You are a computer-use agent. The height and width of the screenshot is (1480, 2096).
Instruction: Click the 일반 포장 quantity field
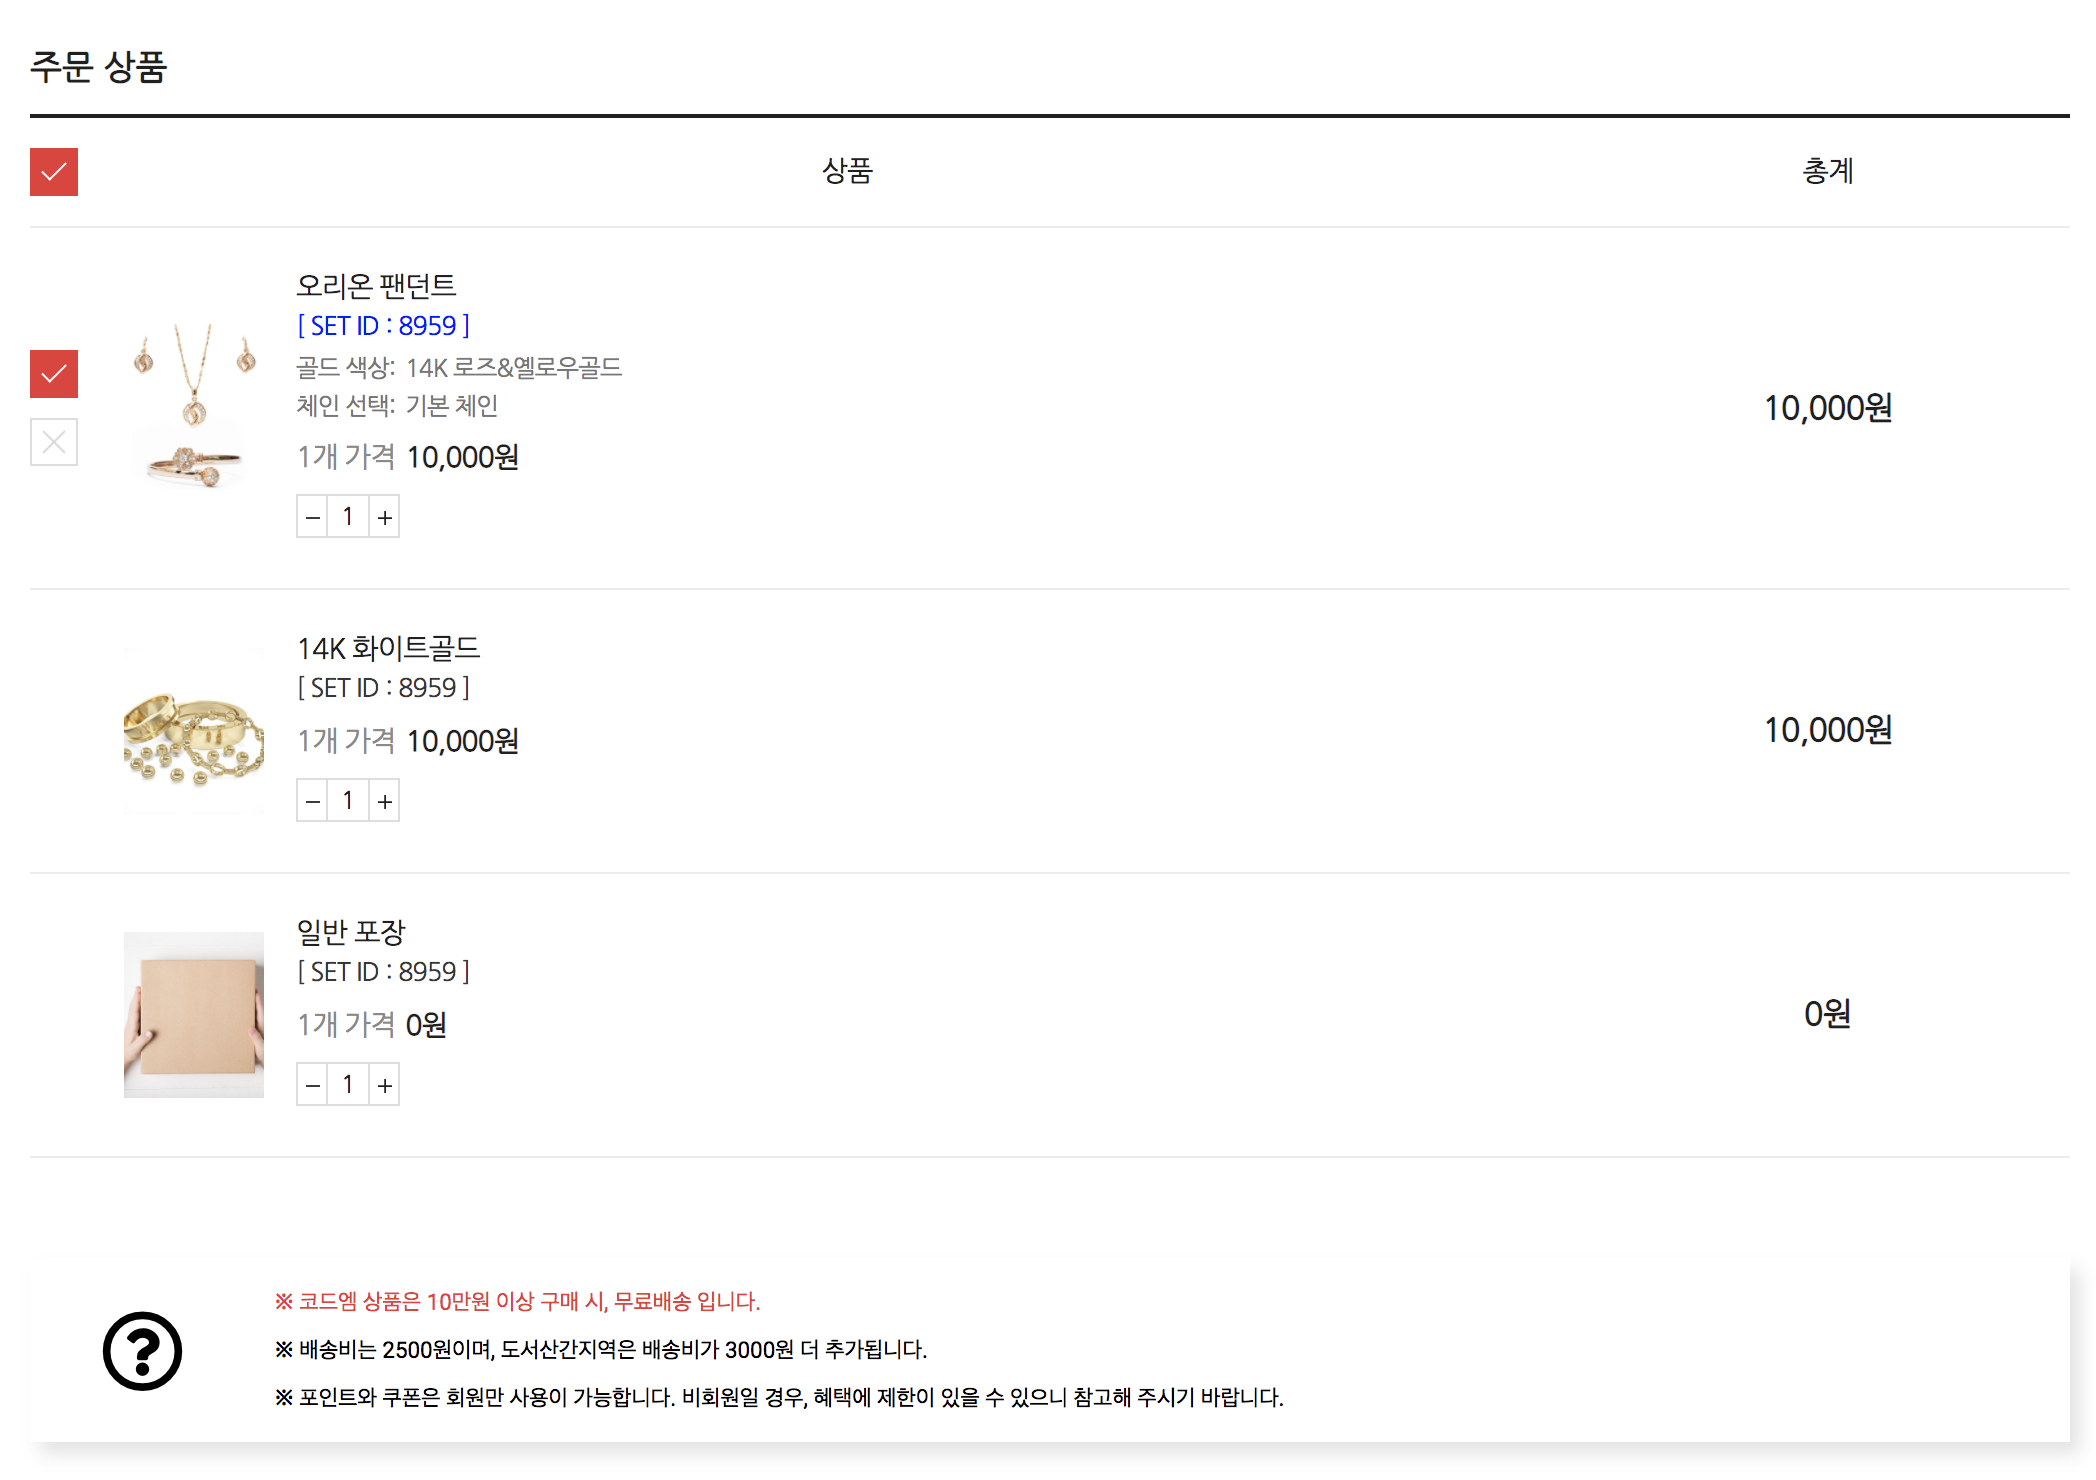pos(348,1085)
